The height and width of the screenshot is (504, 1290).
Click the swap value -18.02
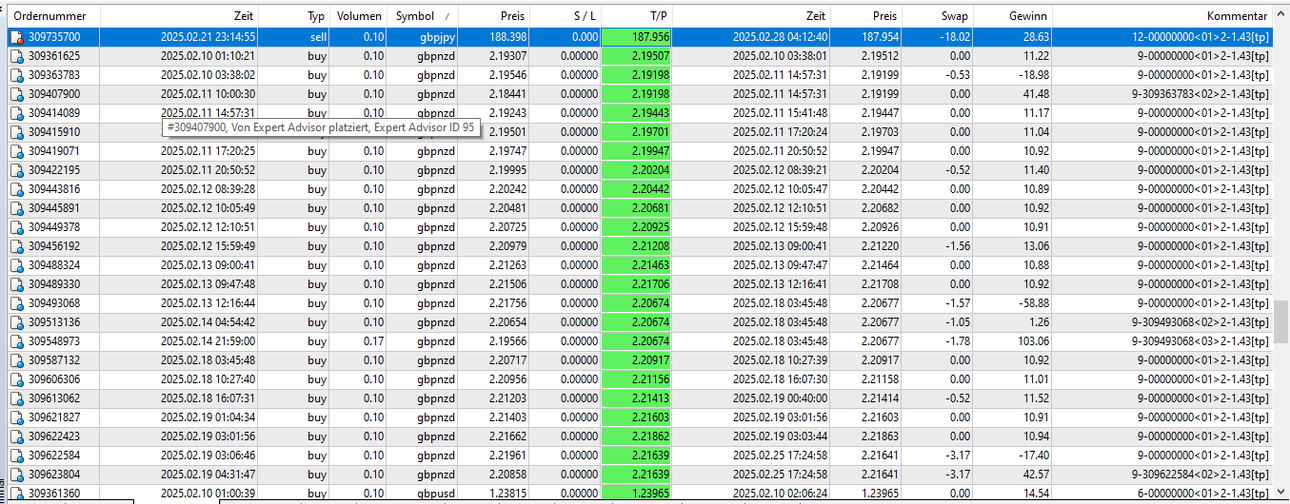click(953, 37)
